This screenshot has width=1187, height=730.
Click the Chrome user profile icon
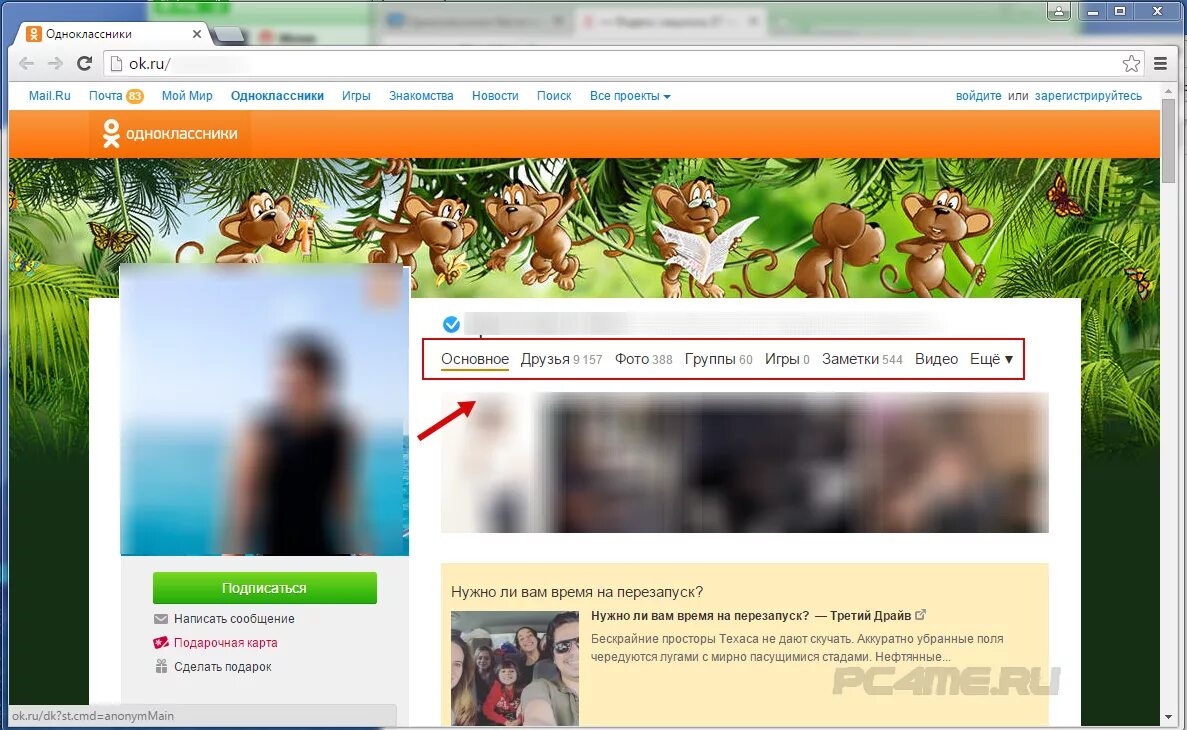pyautogui.click(x=1058, y=11)
